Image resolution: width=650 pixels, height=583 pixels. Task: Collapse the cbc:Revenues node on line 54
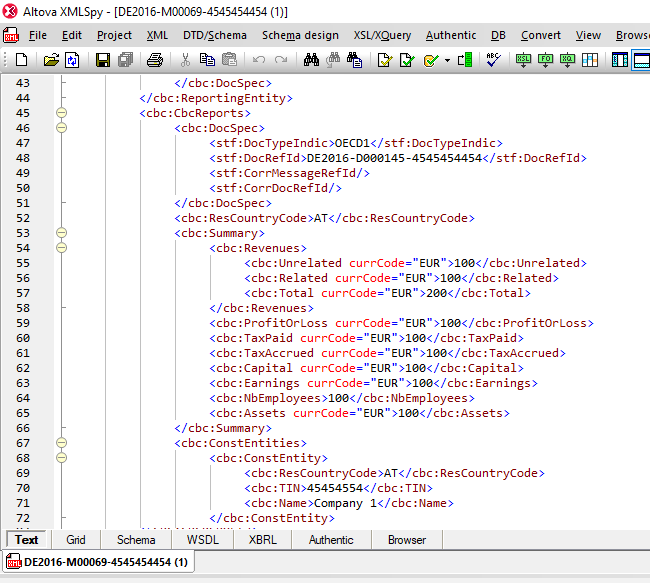tap(61, 248)
